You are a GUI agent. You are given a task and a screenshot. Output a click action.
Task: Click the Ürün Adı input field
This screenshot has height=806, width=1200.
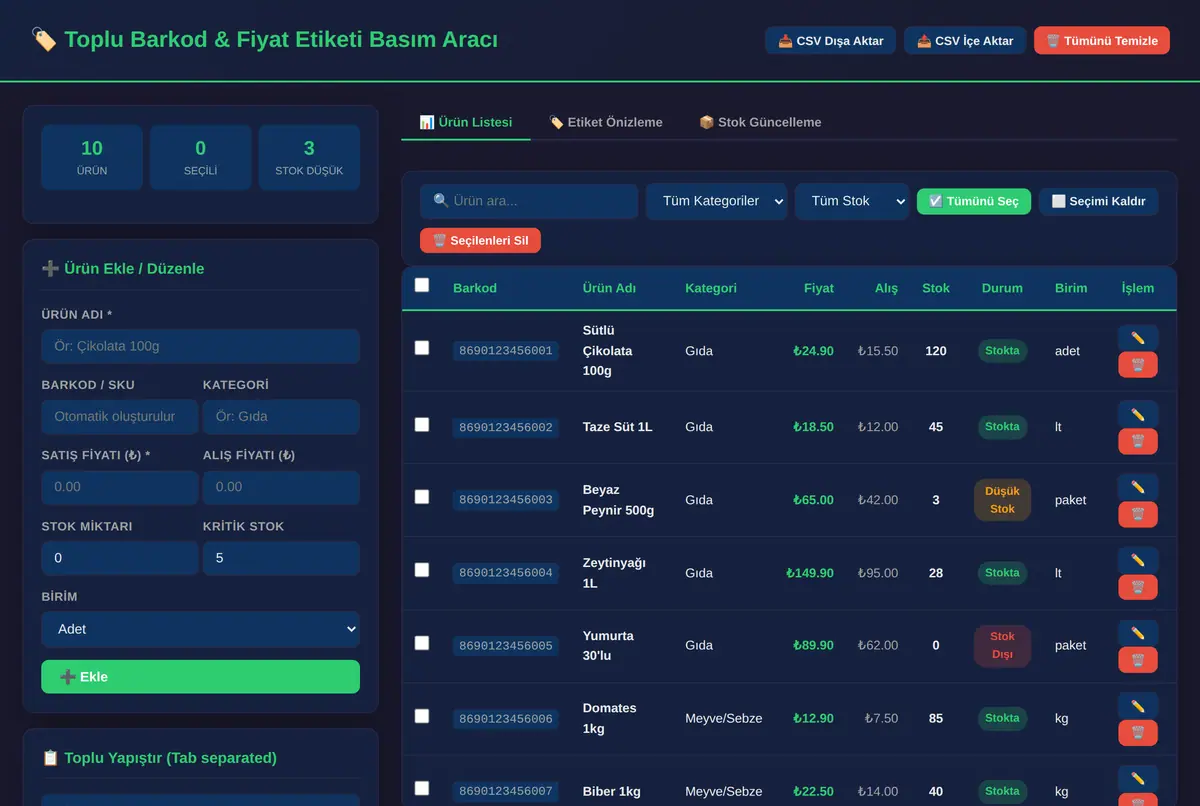(200, 346)
